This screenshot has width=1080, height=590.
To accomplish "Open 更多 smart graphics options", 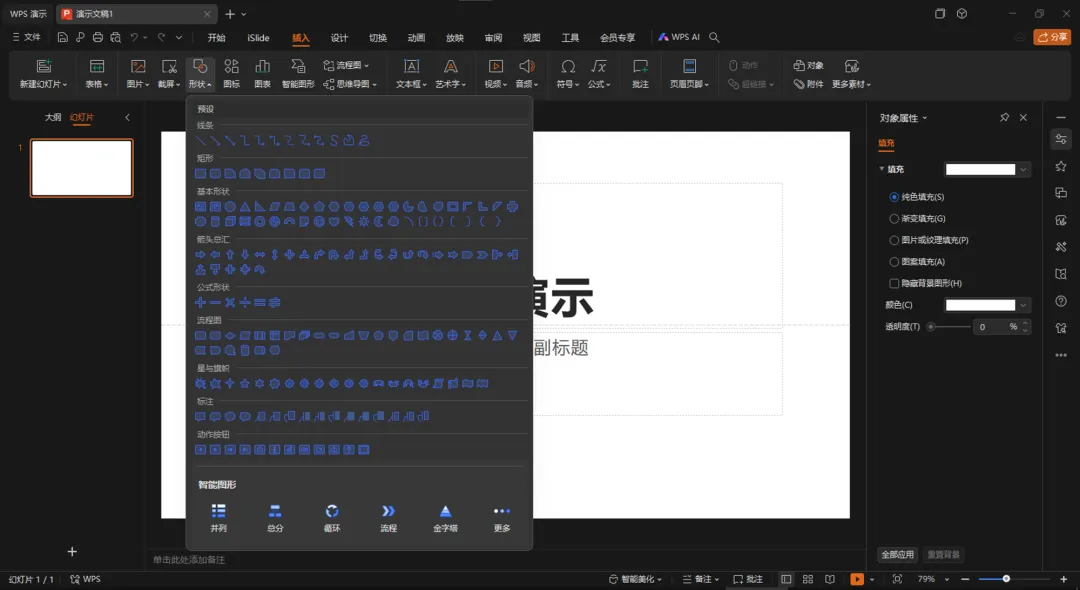I will pyautogui.click(x=502, y=517).
